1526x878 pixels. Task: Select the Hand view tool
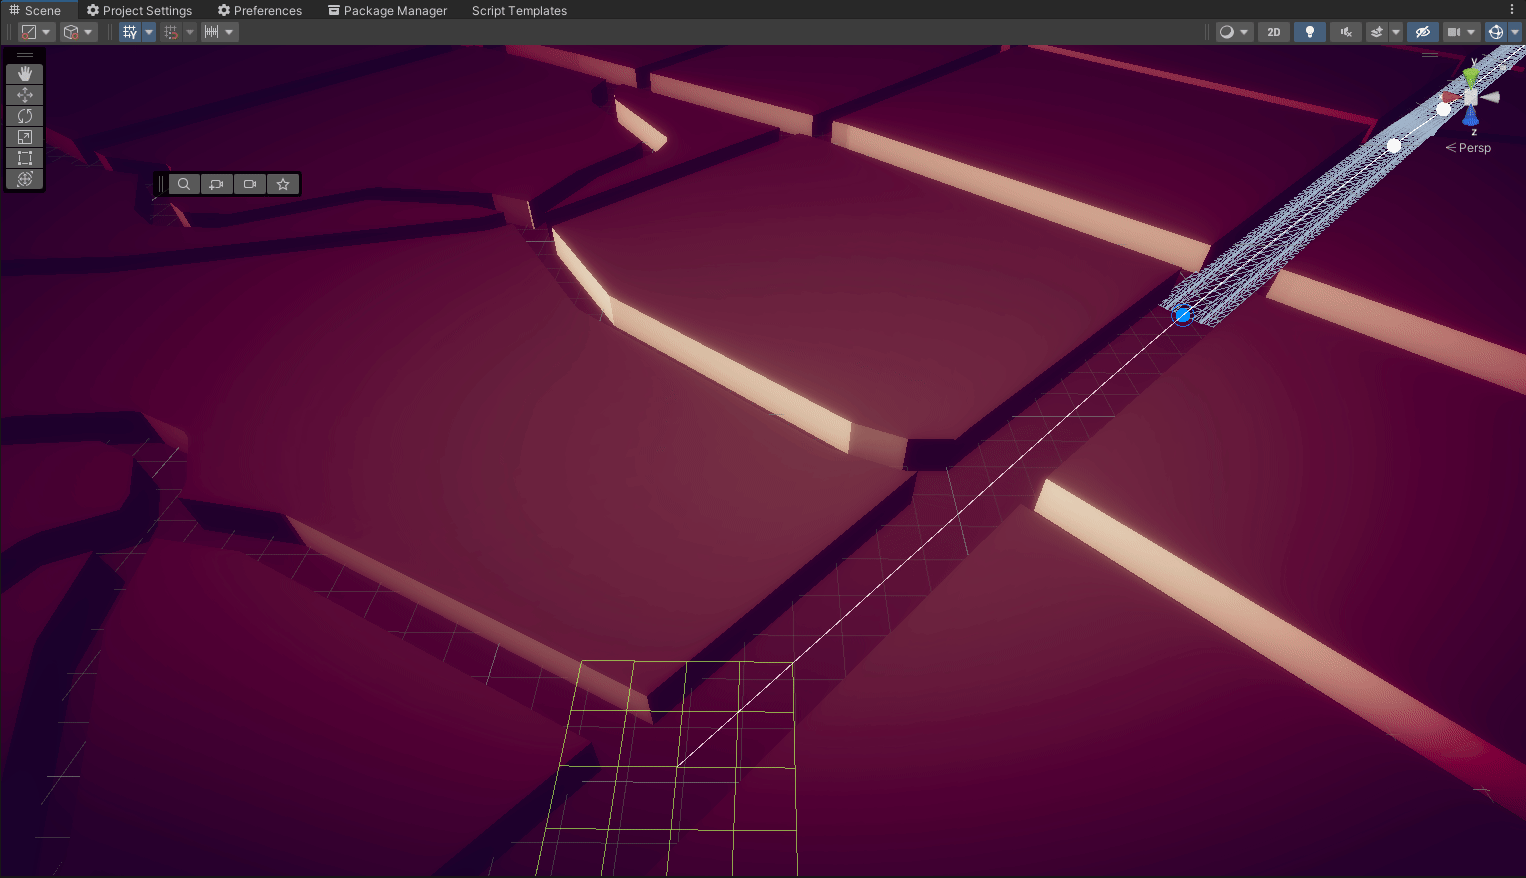click(25, 74)
